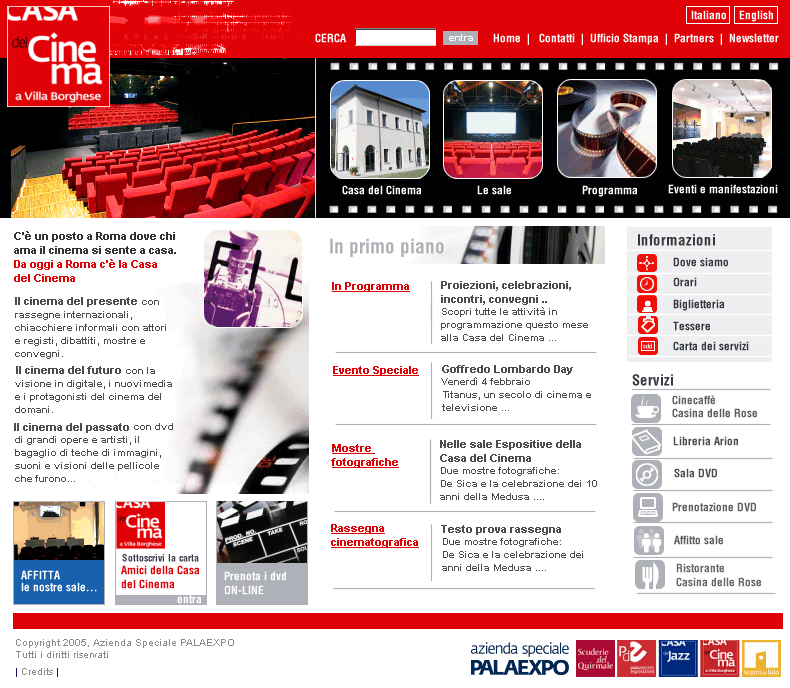Click the film camera illustration image
Viewport: 790px width, 688px height.
point(253,279)
